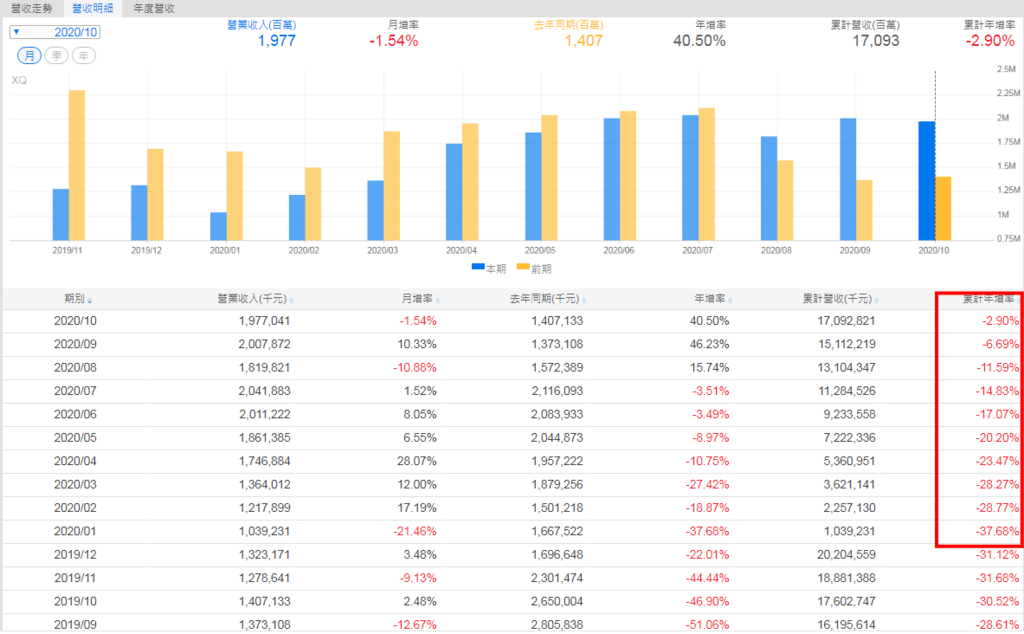The width and height of the screenshot is (1024, 634).
Task: Click cumulative growth value -6.69%
Action: click(1000, 344)
